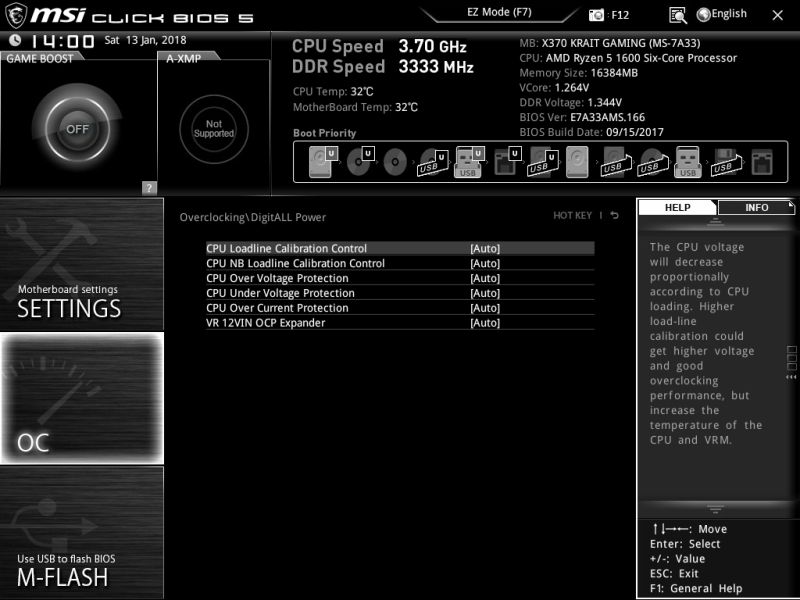The width and height of the screenshot is (800, 600).
Task: Click the DDR Speed 3333 MHz readout
Action: pos(383,66)
